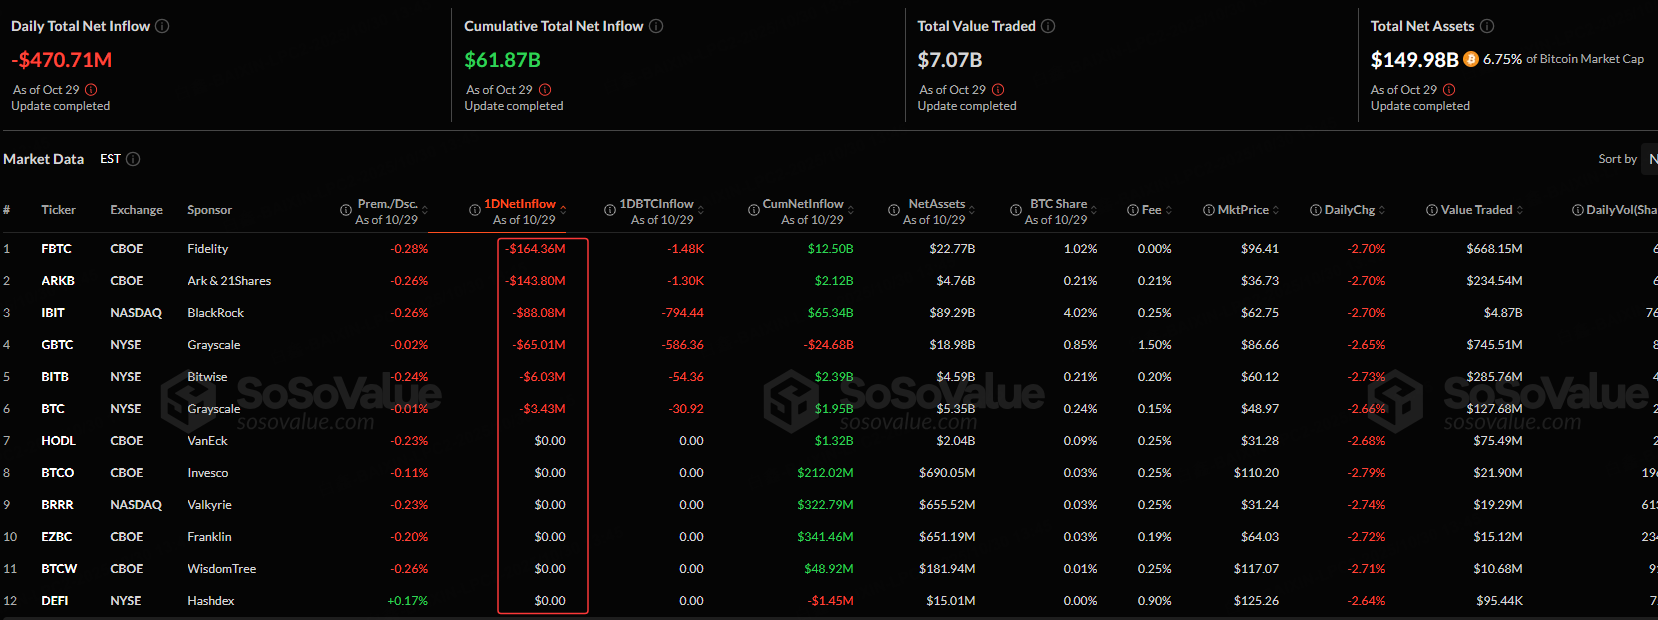Click red alert icon under Total Net Assets date
The width and height of the screenshot is (1658, 620).
click(1449, 90)
